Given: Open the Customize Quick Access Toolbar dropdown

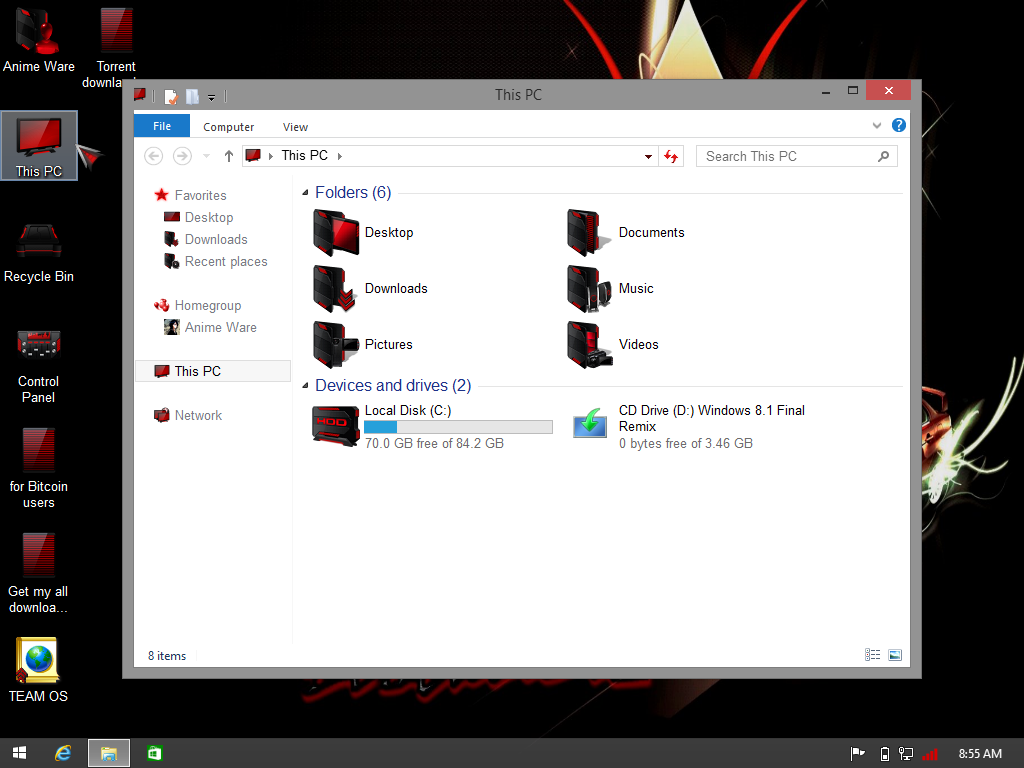Looking at the screenshot, I should 212,98.
